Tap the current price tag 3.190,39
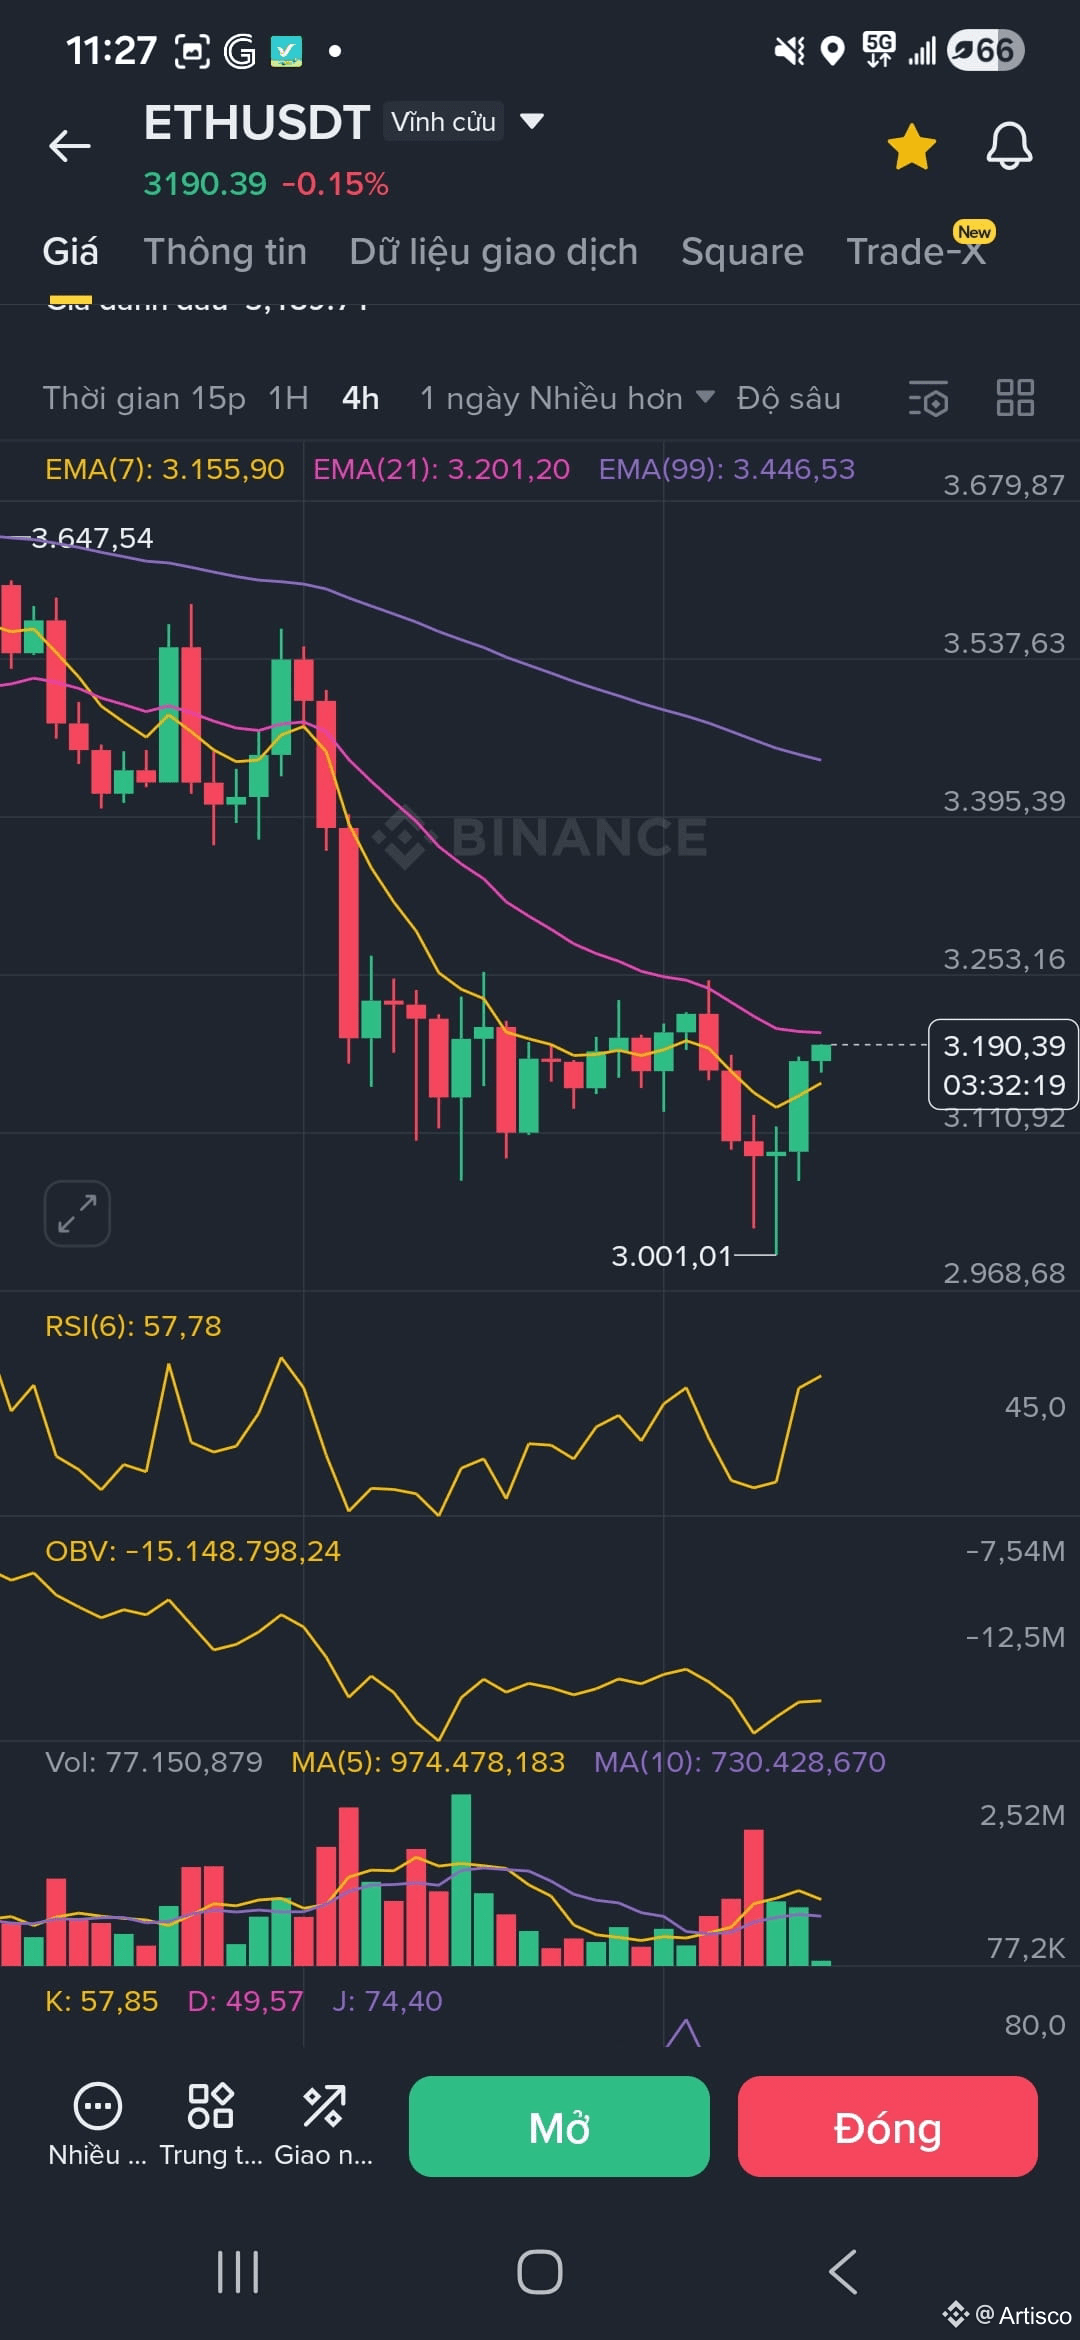Viewport: 1080px width, 2340px height. (1003, 1064)
